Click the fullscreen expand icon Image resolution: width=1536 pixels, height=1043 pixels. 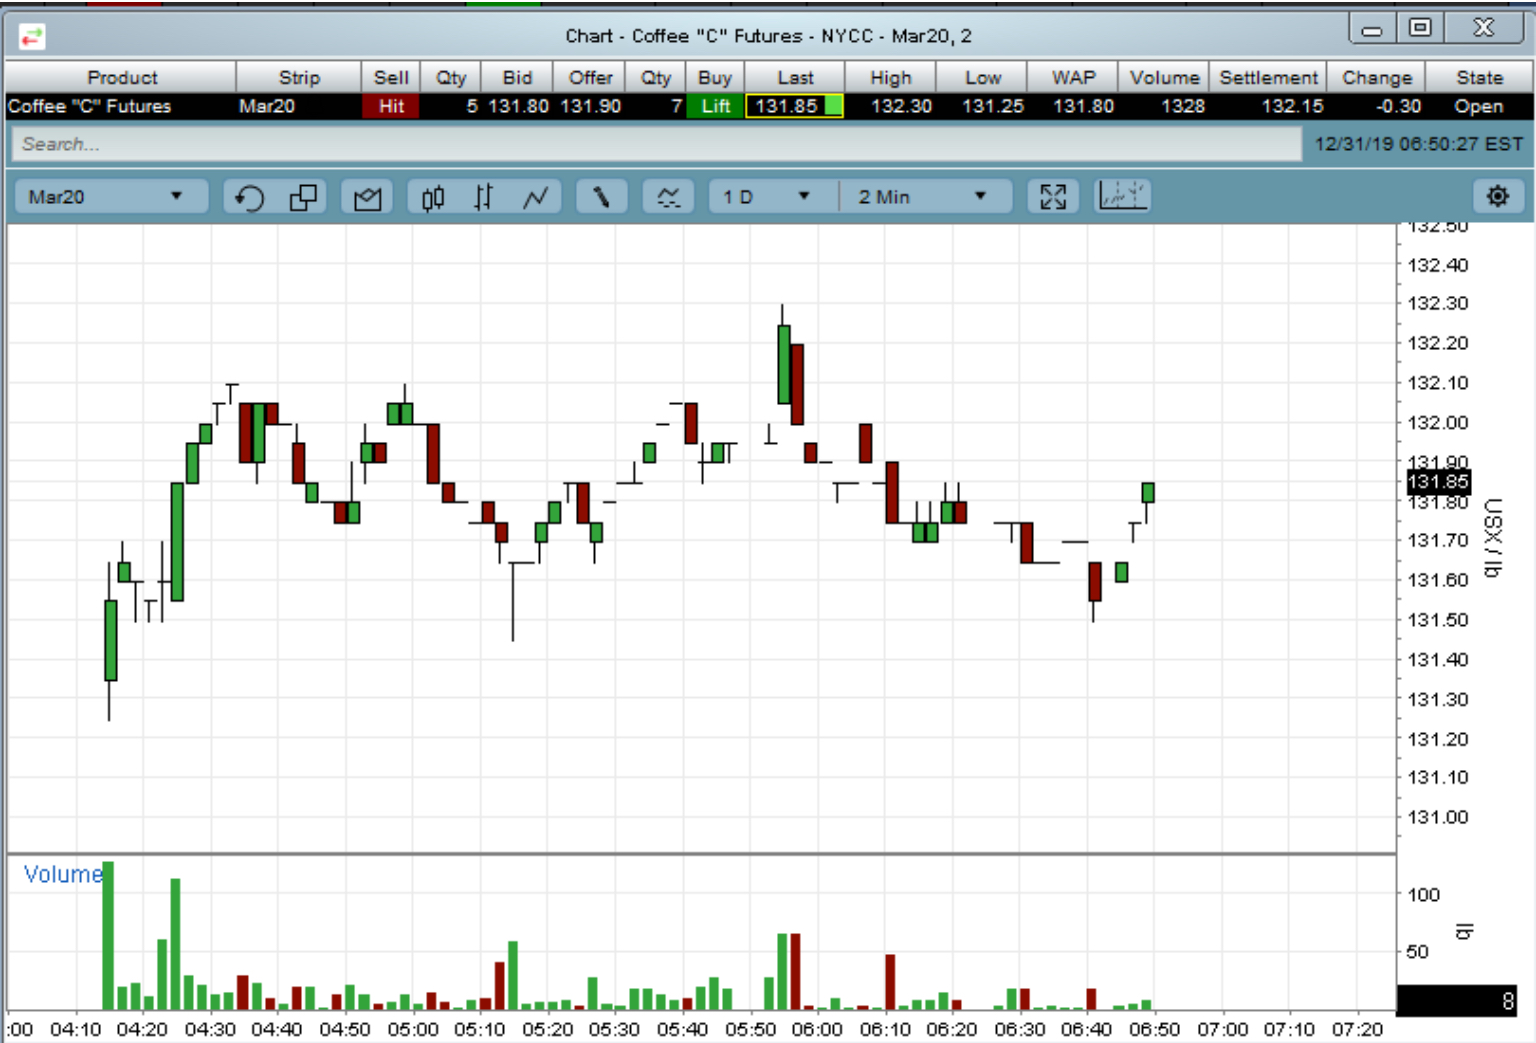[x=1053, y=197]
